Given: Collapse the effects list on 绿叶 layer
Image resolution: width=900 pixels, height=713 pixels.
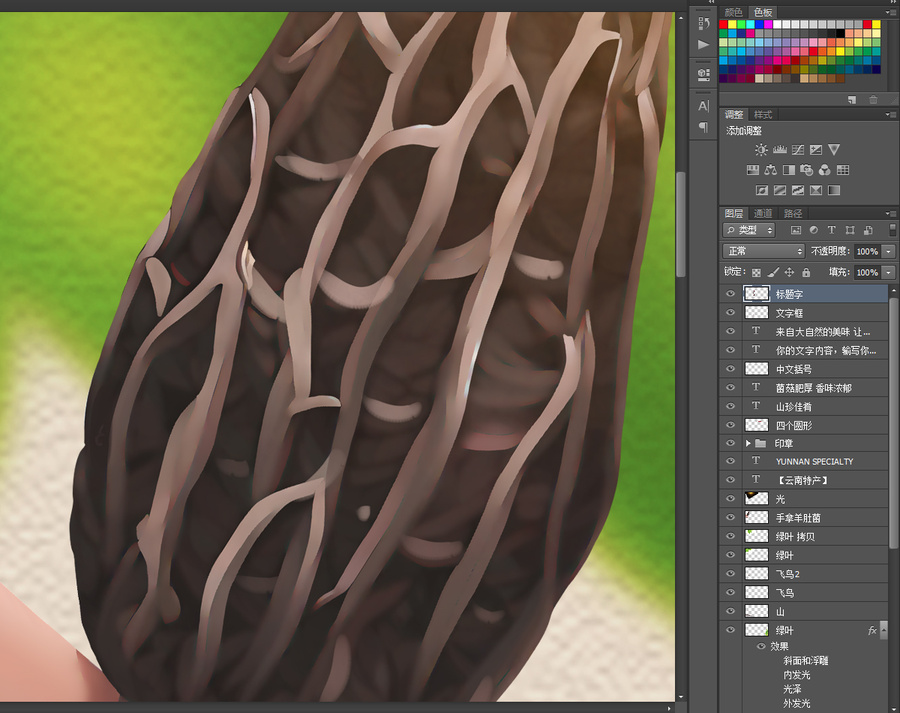Looking at the screenshot, I should [x=884, y=630].
